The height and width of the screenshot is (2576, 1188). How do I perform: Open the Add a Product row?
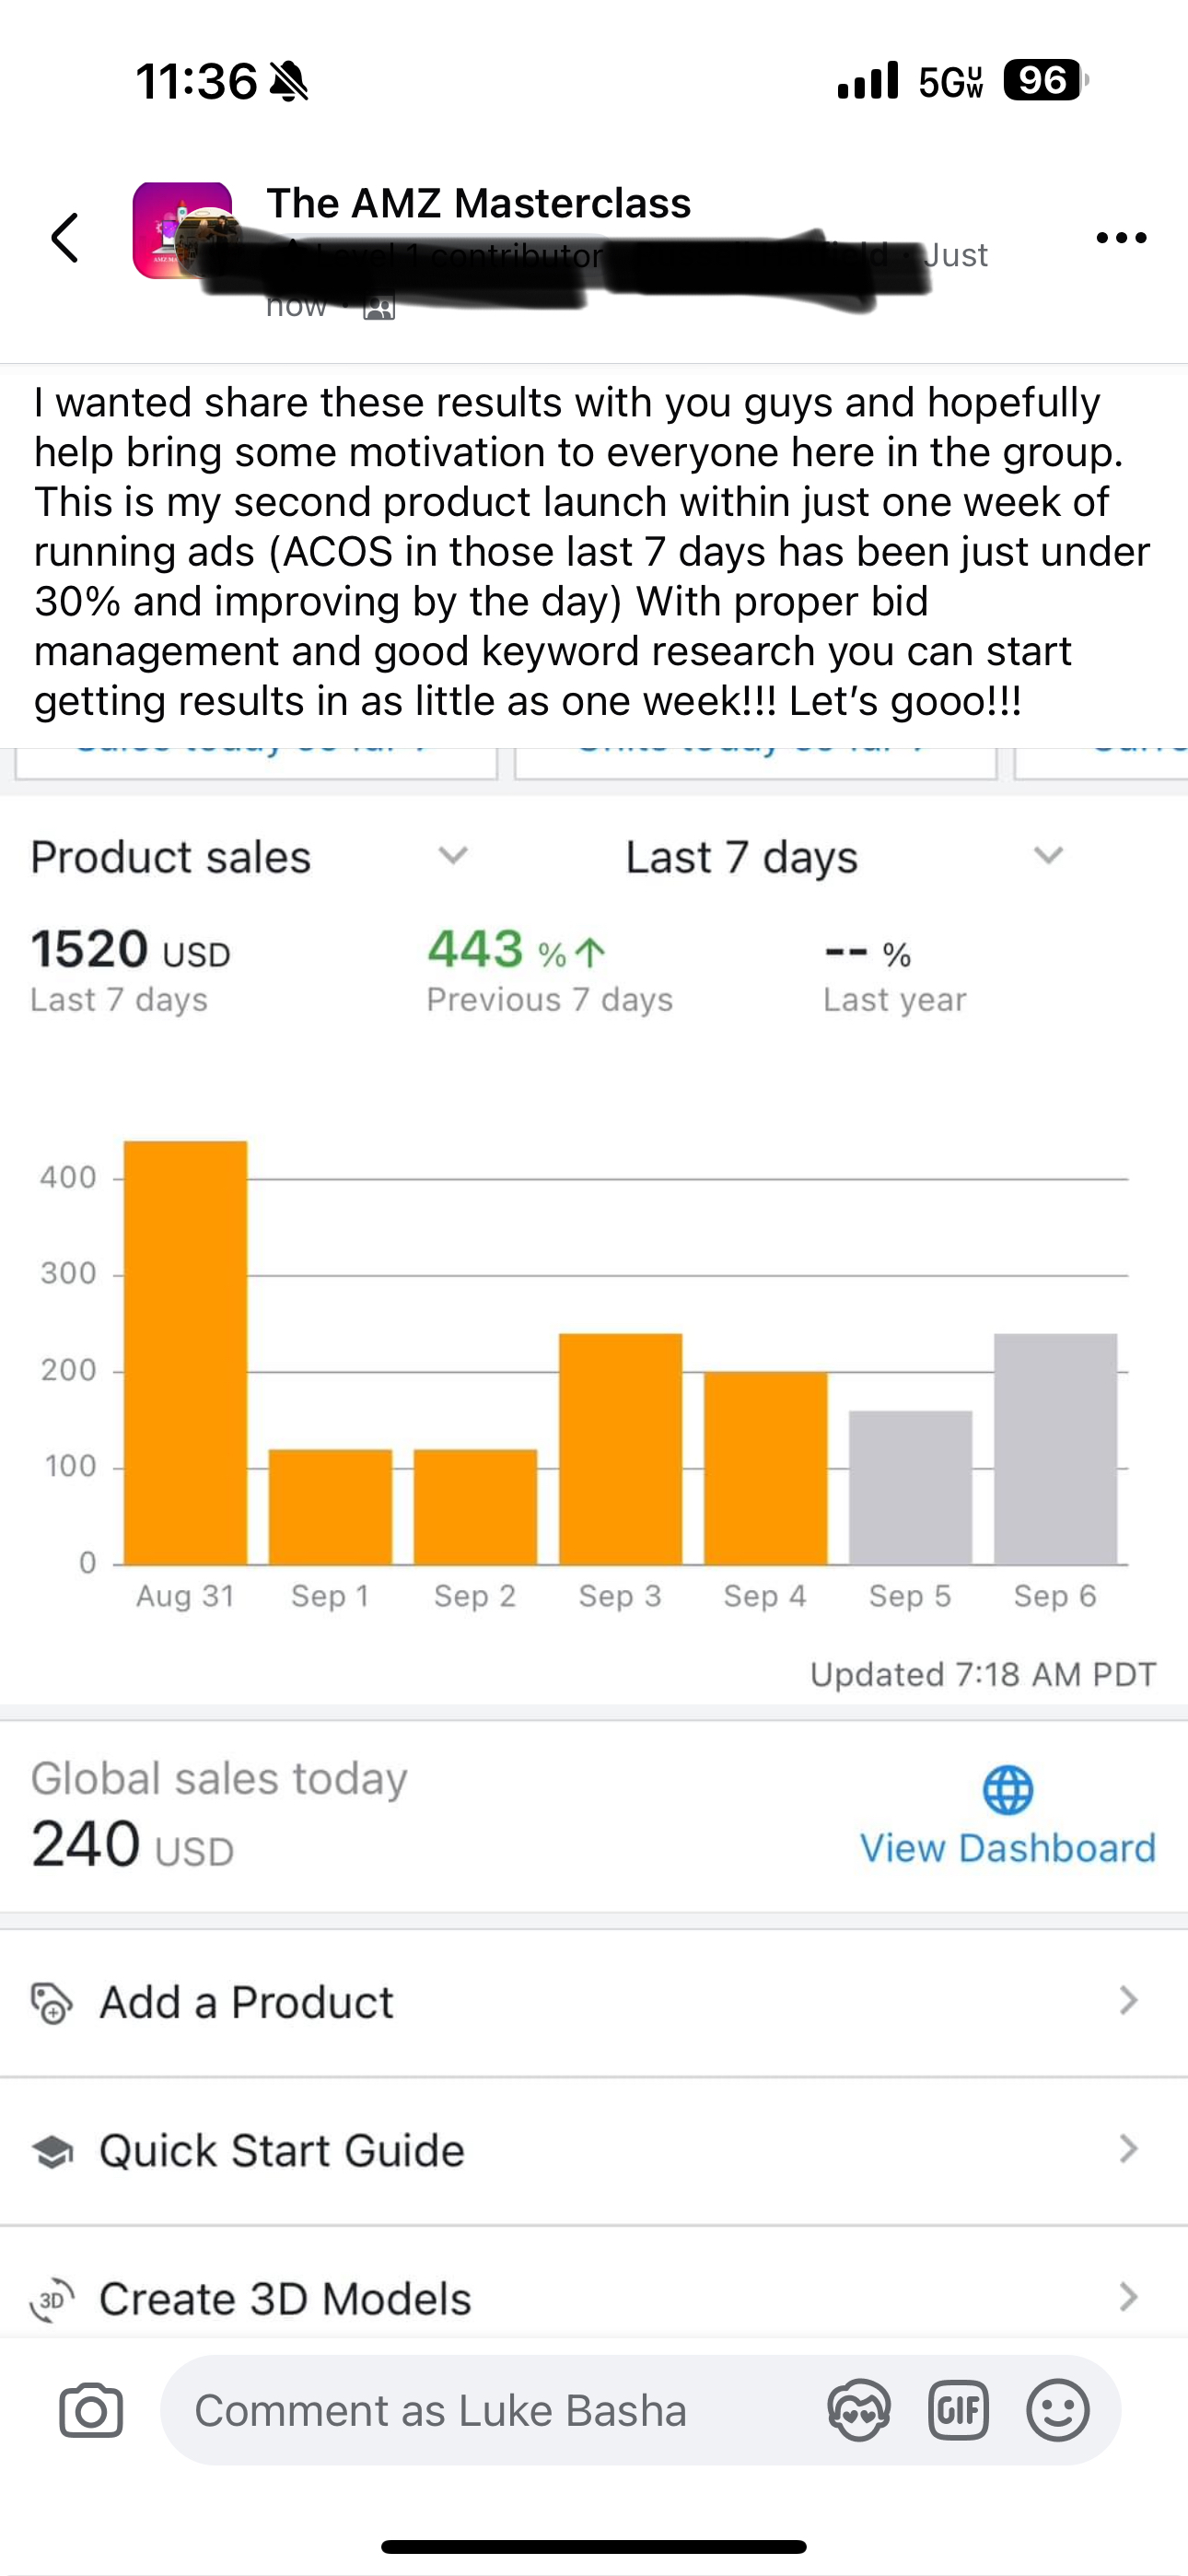pyautogui.click(x=594, y=2002)
